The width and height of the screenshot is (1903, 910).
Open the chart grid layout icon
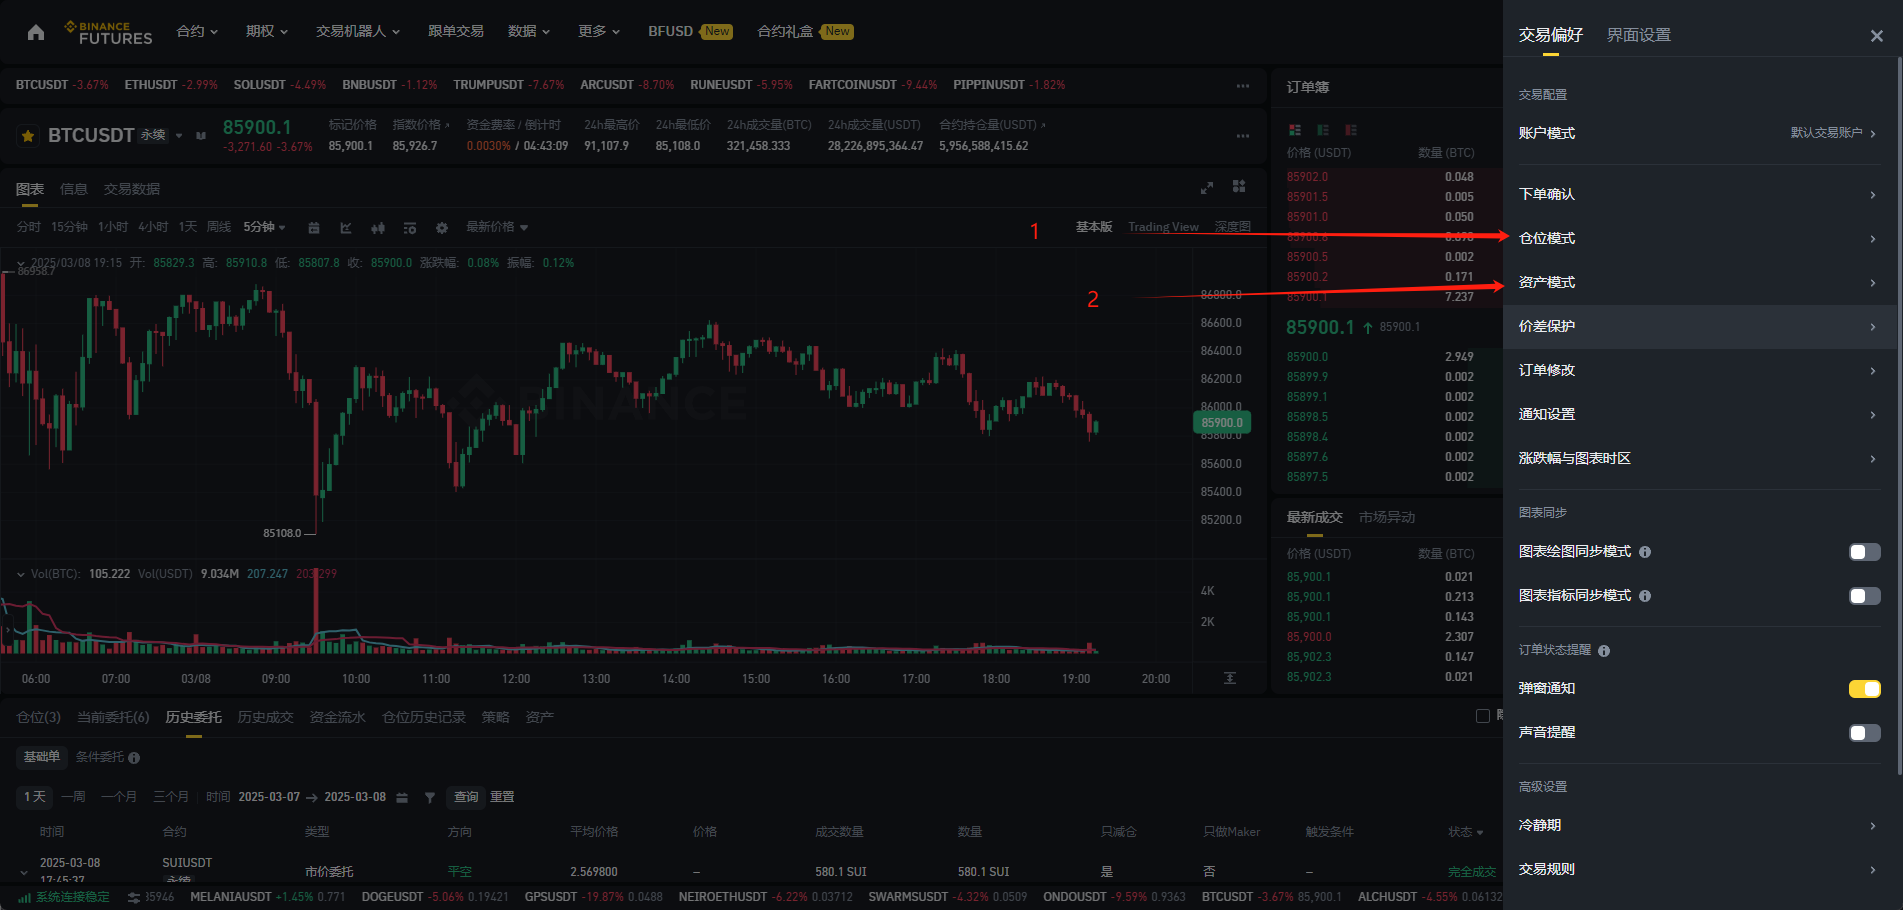click(x=1239, y=187)
